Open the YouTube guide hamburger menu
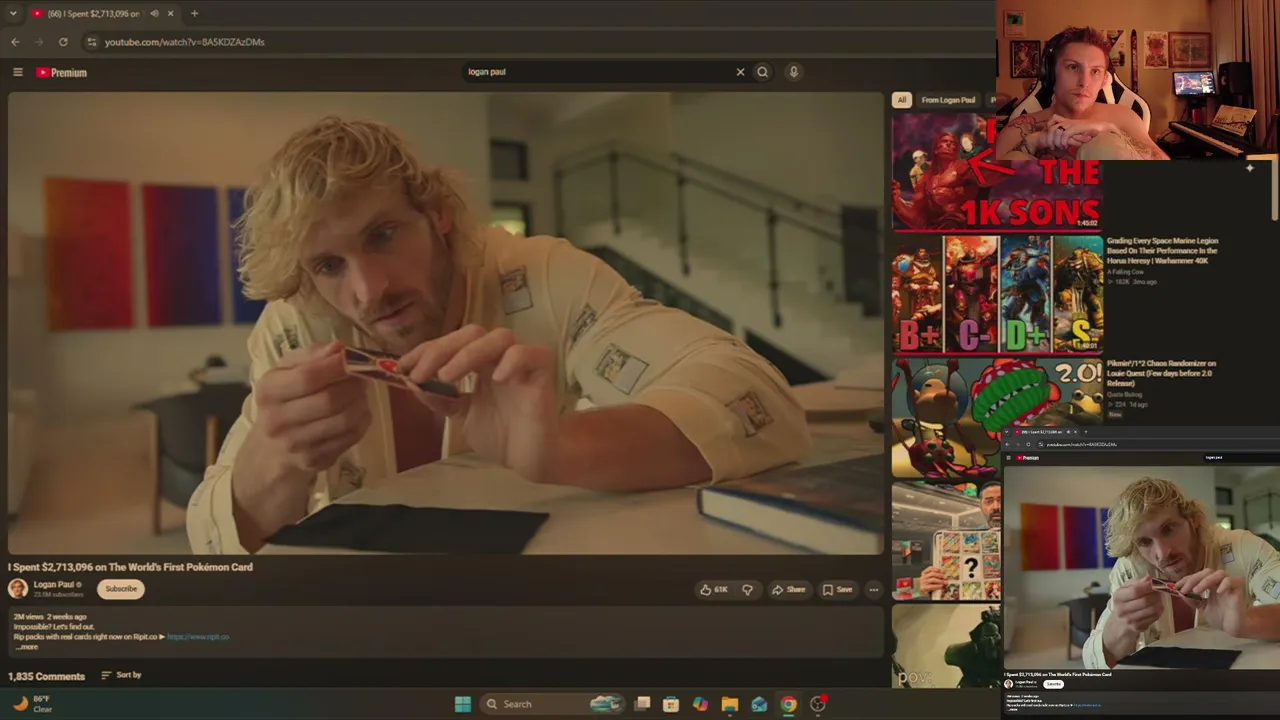This screenshot has height=720, width=1280. pyautogui.click(x=17, y=72)
